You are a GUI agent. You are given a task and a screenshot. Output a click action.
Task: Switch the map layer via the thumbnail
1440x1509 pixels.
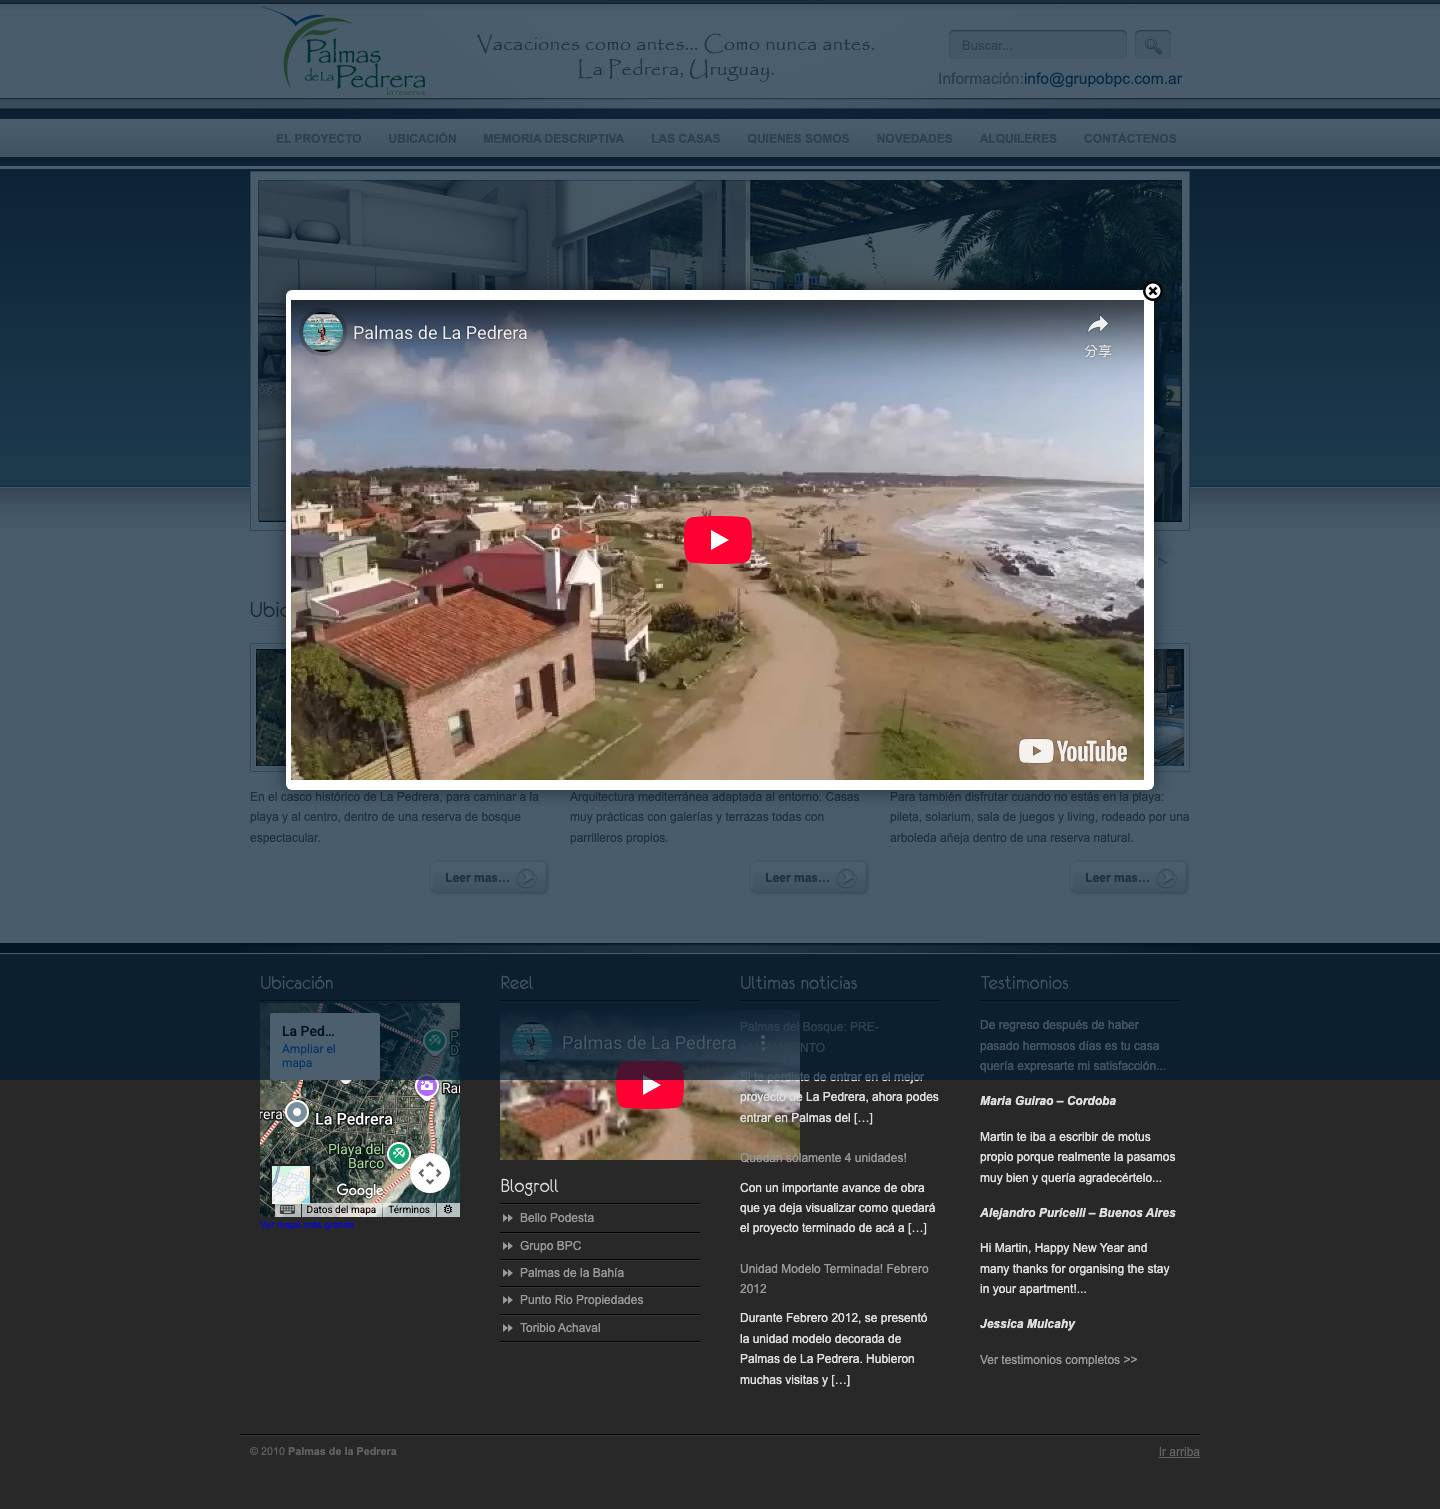(291, 1184)
